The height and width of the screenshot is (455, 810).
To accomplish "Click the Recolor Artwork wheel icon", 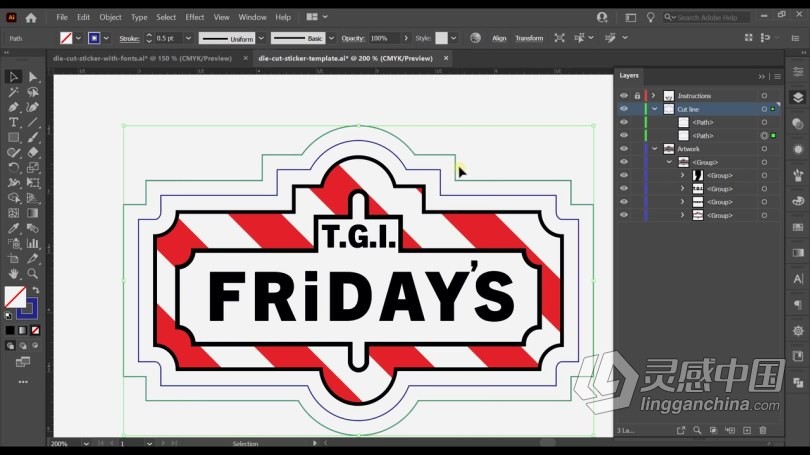I will pos(475,38).
